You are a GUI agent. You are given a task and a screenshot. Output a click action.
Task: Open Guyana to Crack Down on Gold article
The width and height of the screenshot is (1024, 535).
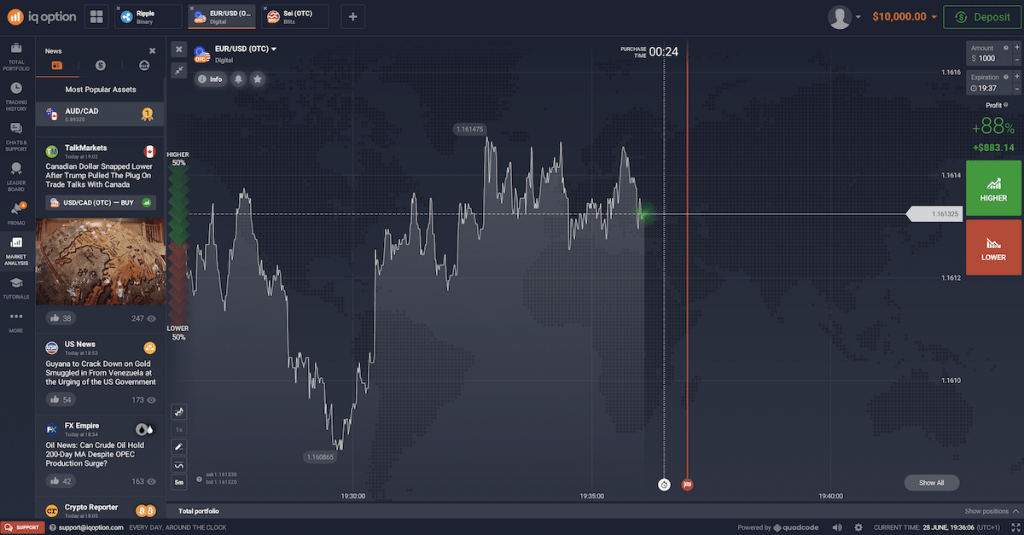click(x=101, y=373)
